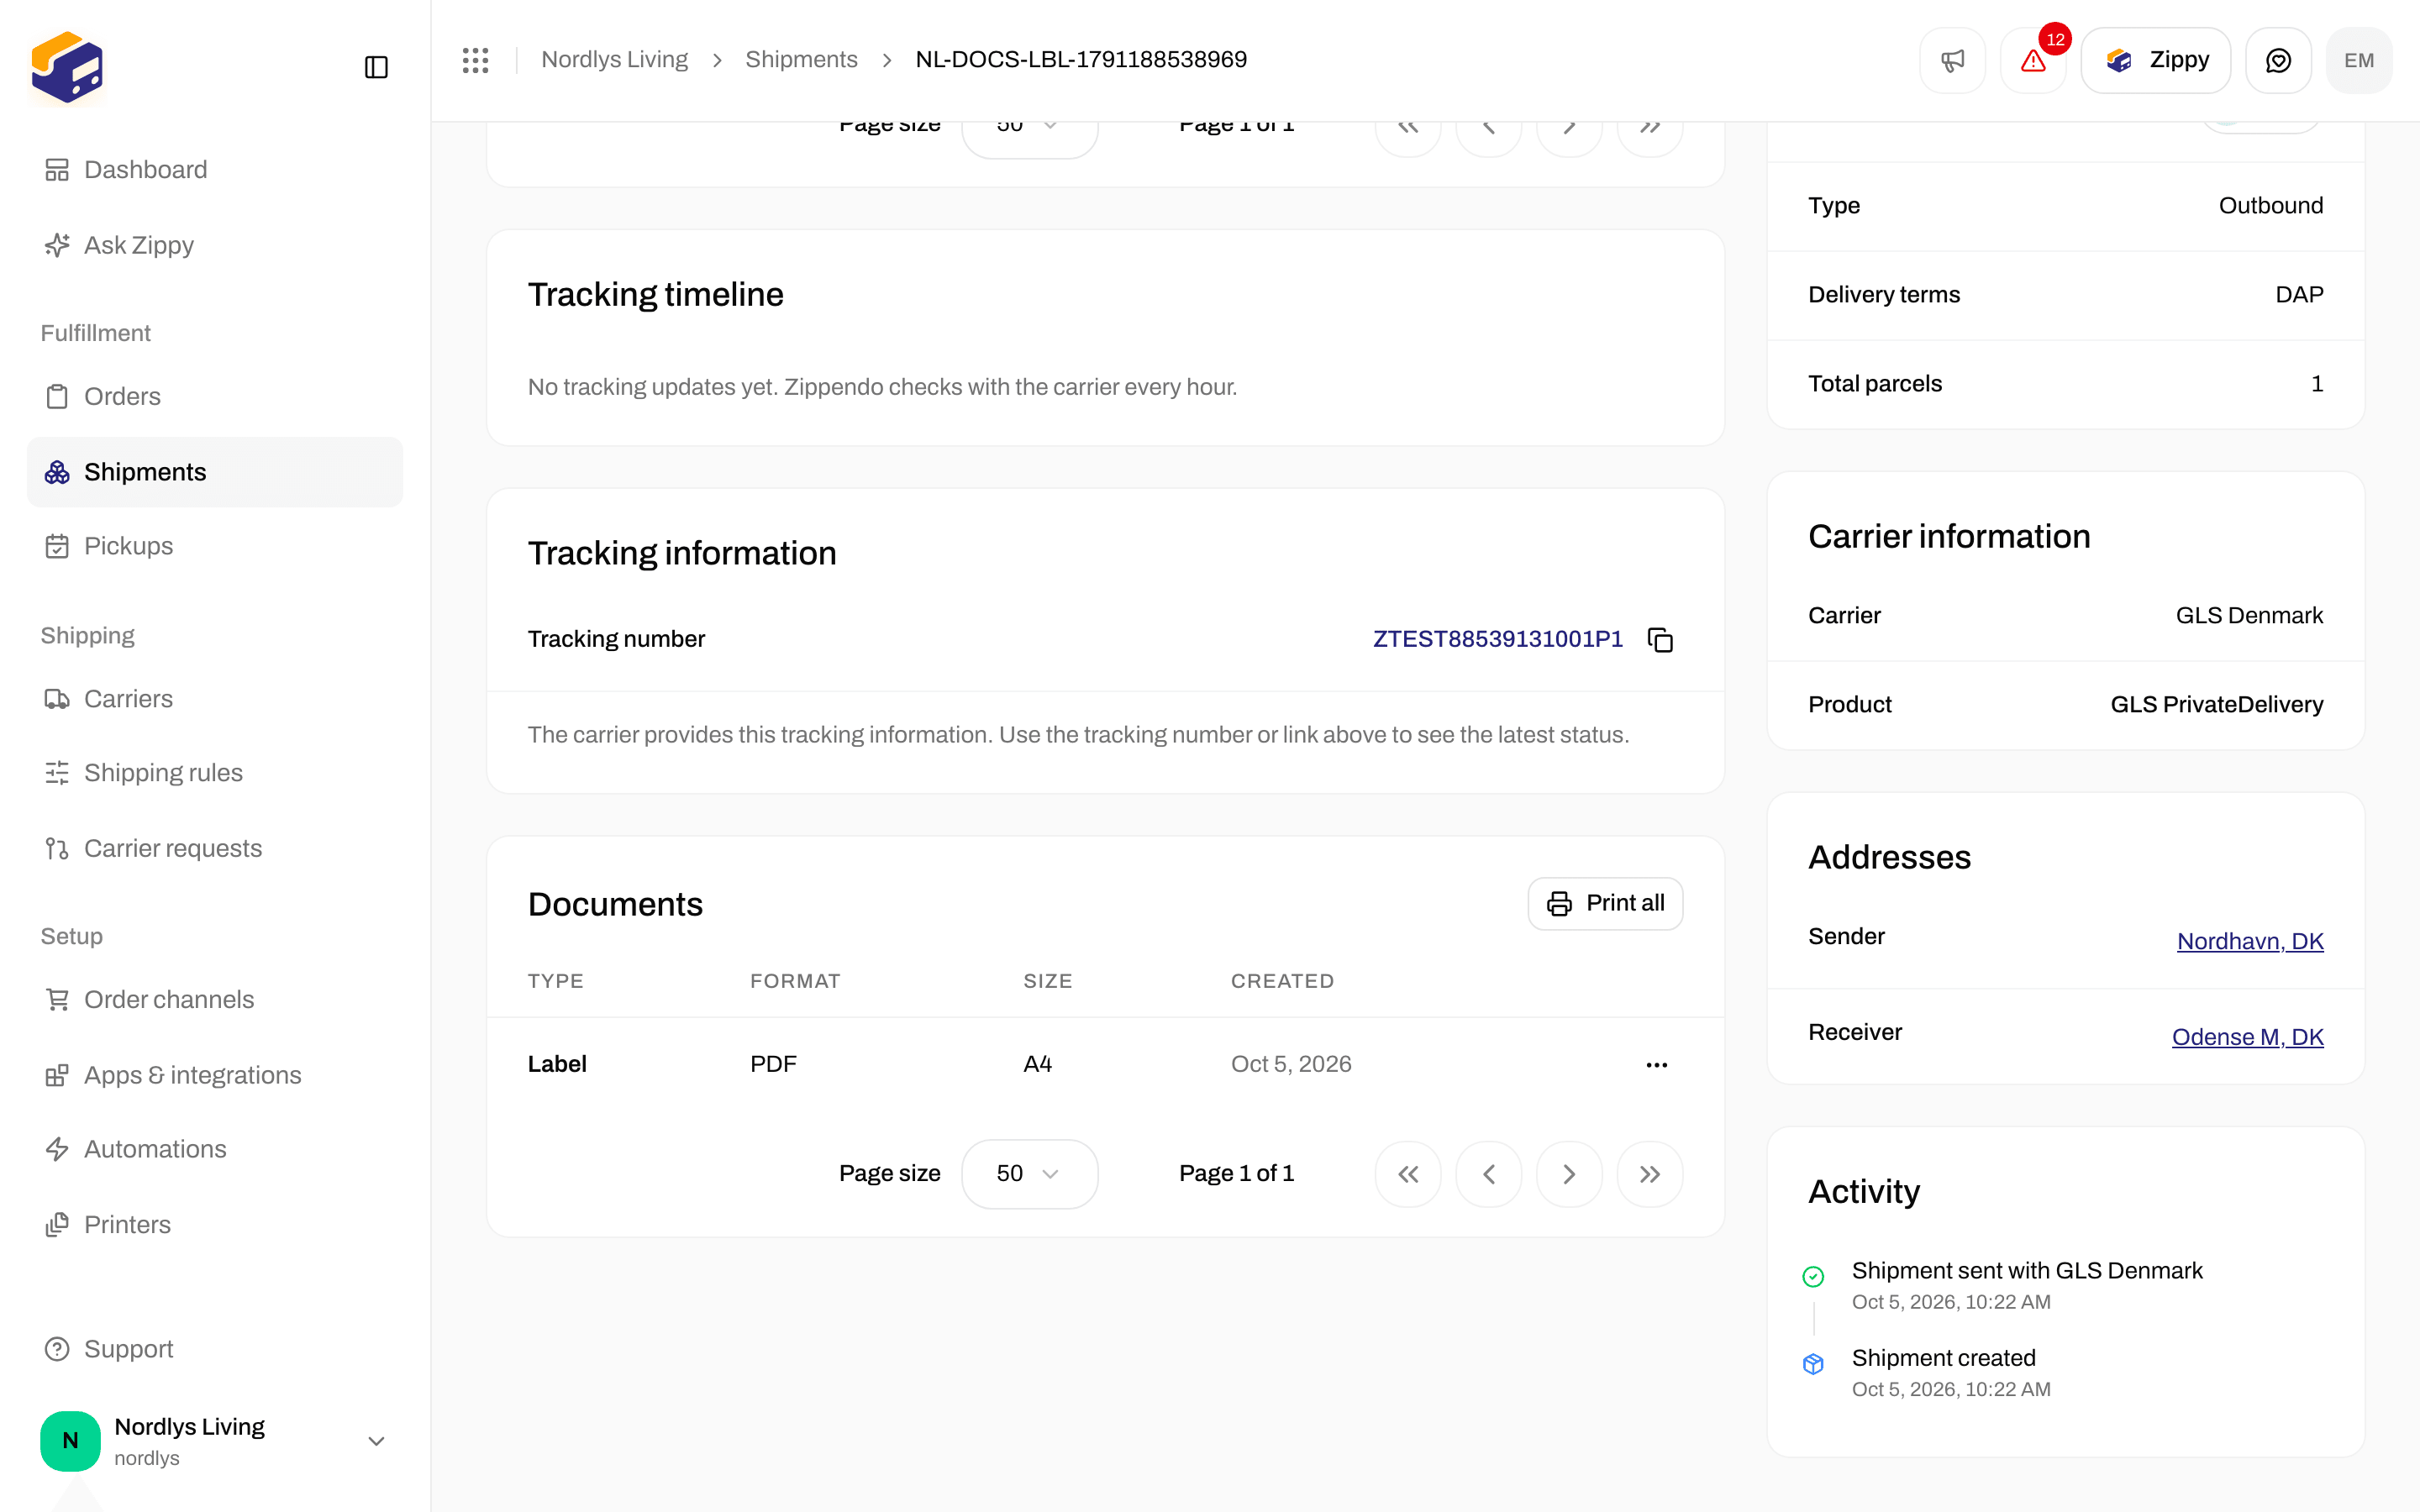Open Pickups in the sidebar
The height and width of the screenshot is (1512, 2420).
coord(215,546)
